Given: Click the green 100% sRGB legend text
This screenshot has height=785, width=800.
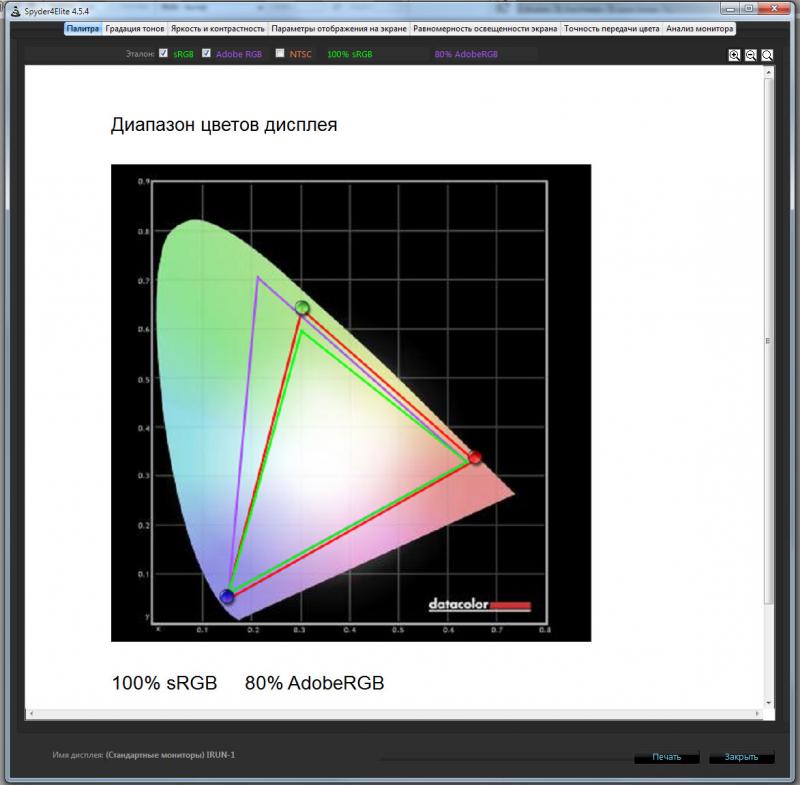Looking at the screenshot, I should click(349, 54).
